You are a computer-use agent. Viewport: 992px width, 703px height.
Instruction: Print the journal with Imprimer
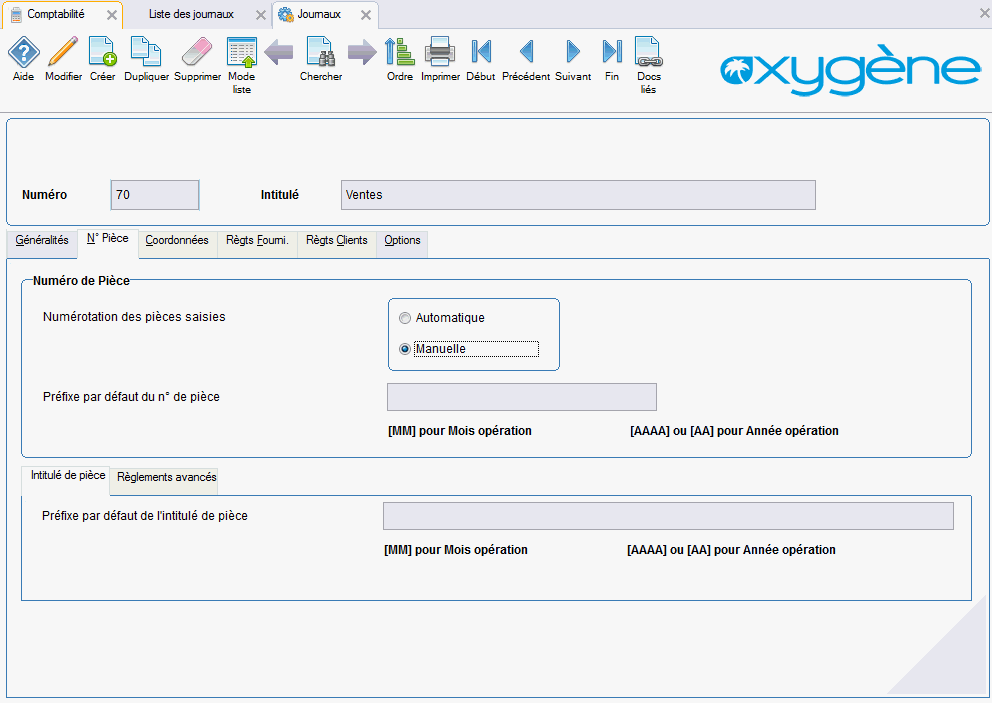tap(440, 52)
